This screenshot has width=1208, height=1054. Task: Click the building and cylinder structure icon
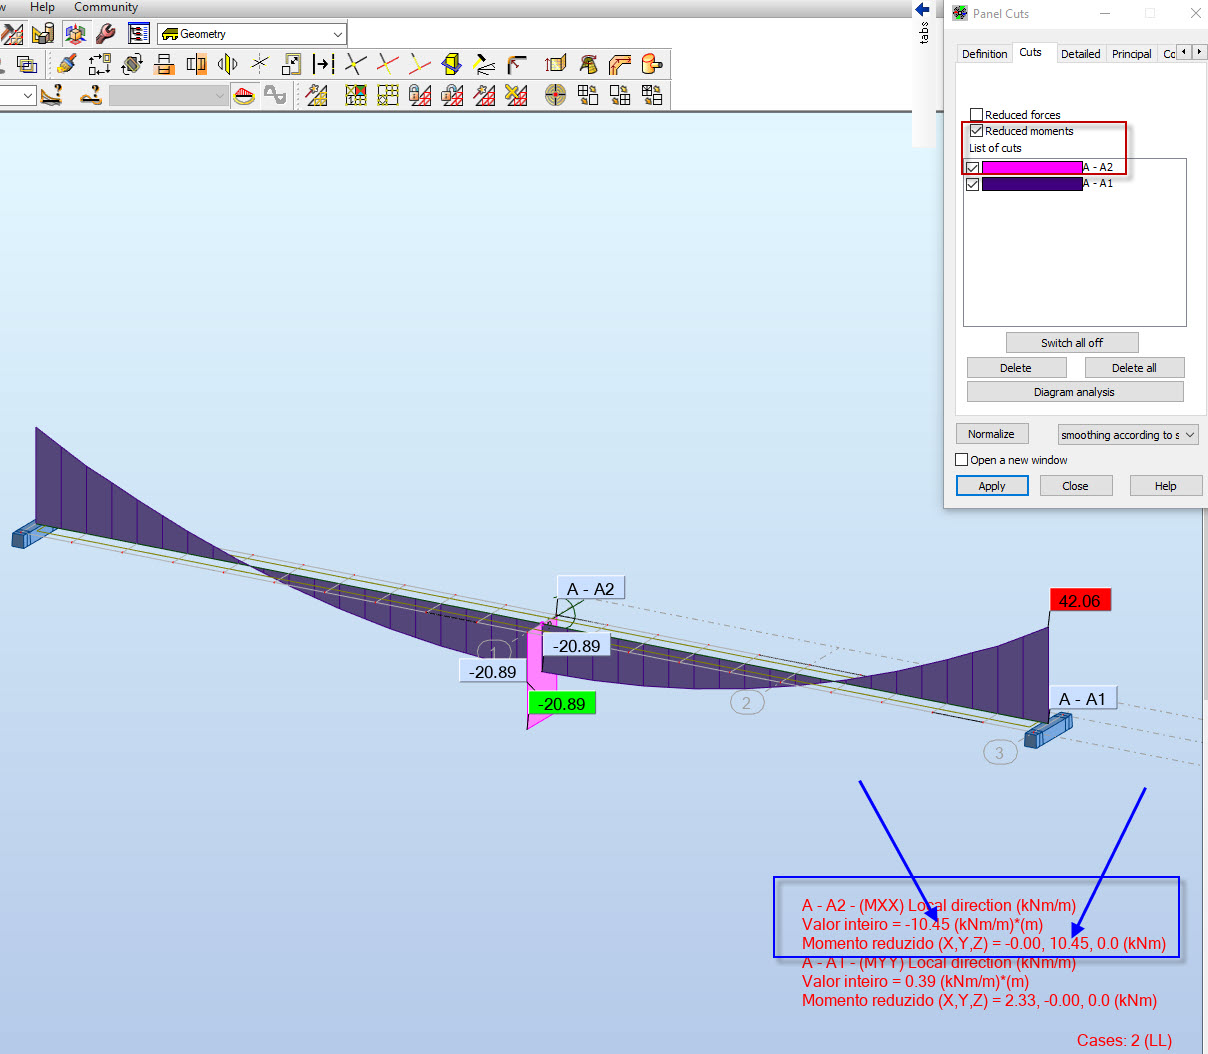pyautogui.click(x=43, y=34)
